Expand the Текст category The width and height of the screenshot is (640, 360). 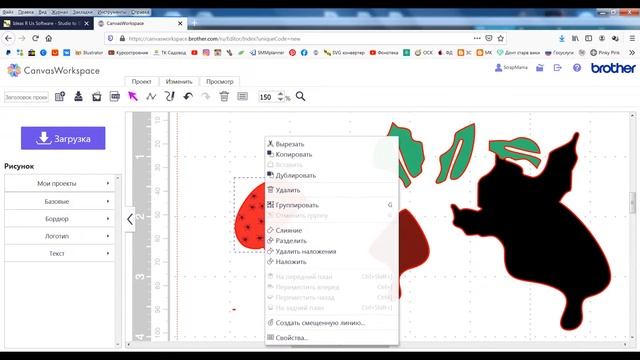pos(60,253)
